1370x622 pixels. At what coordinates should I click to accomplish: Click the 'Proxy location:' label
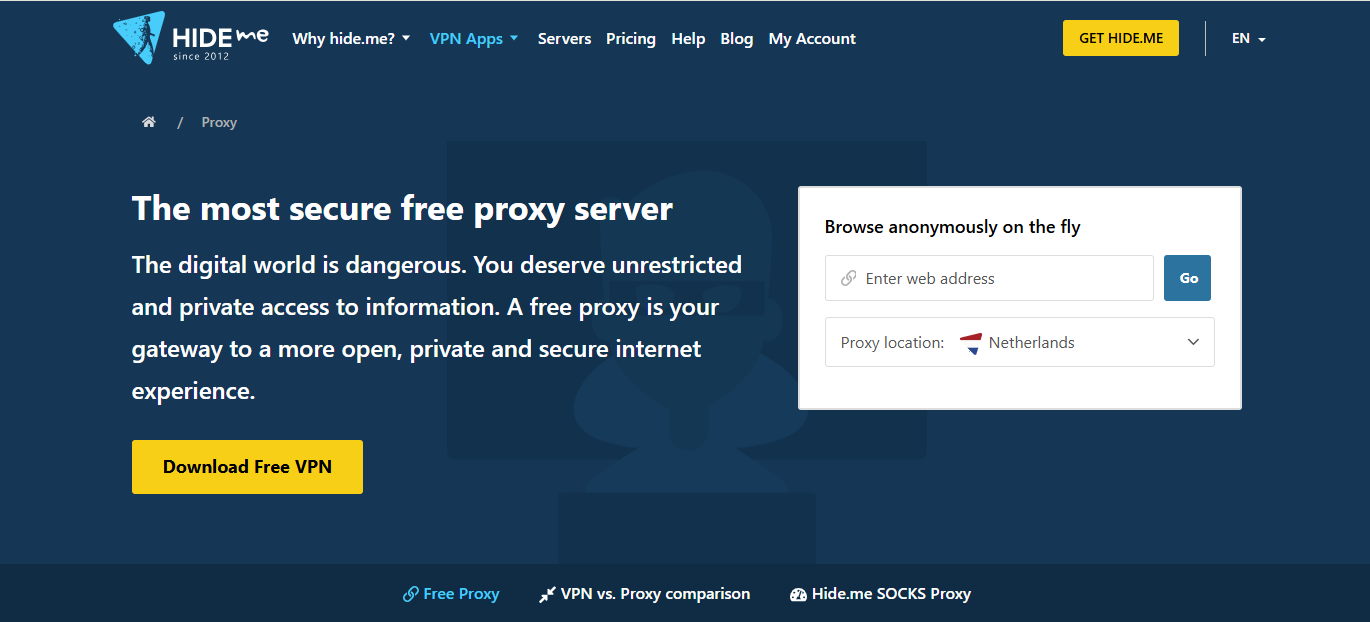tap(892, 342)
